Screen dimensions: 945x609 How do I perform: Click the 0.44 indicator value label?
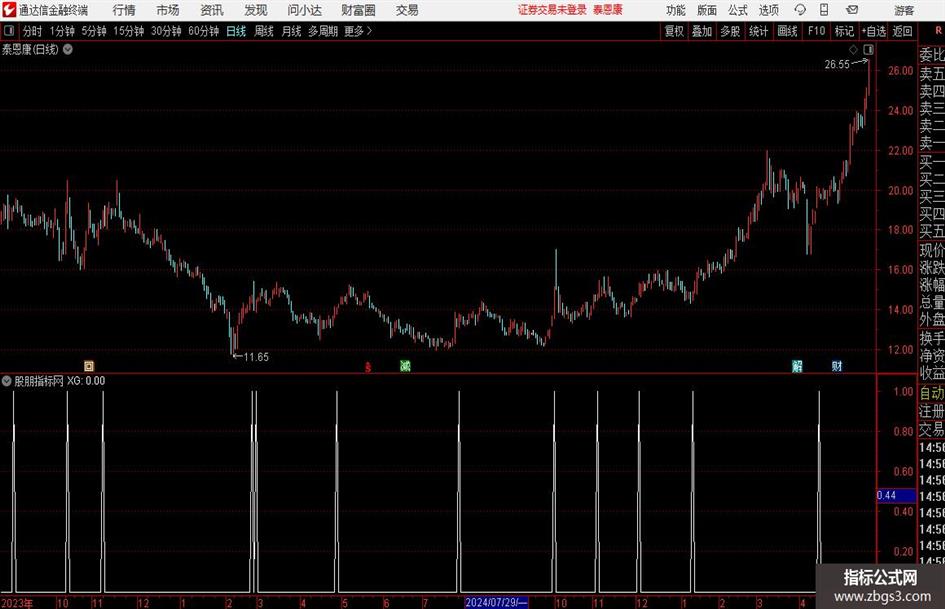click(896, 496)
